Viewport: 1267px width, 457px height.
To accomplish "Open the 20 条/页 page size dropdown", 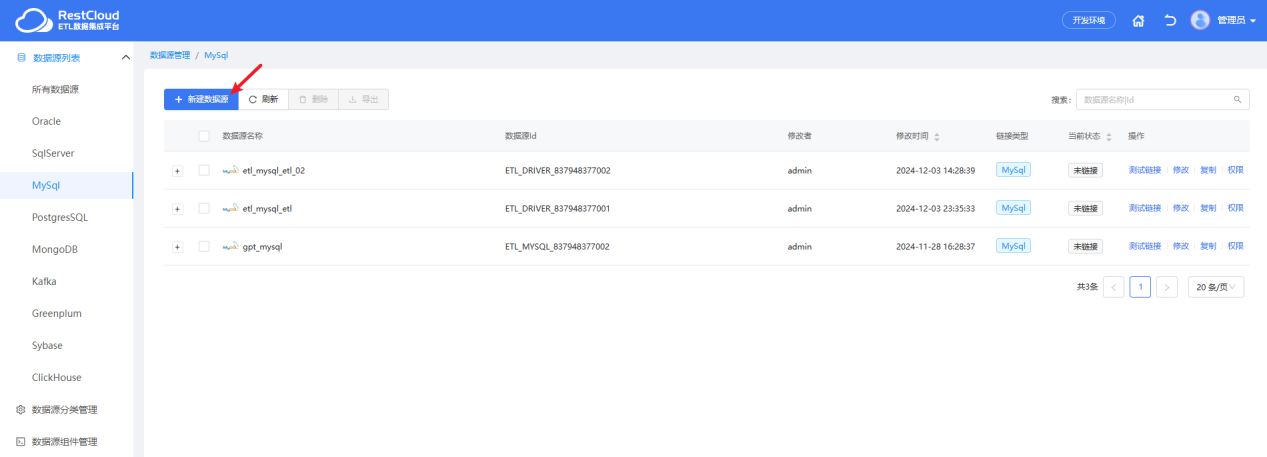I will pyautogui.click(x=1216, y=287).
